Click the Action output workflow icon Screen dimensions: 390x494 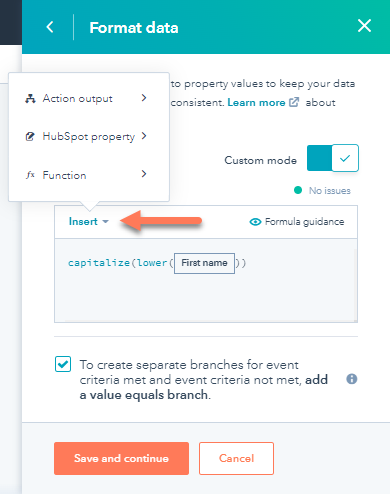(30, 99)
